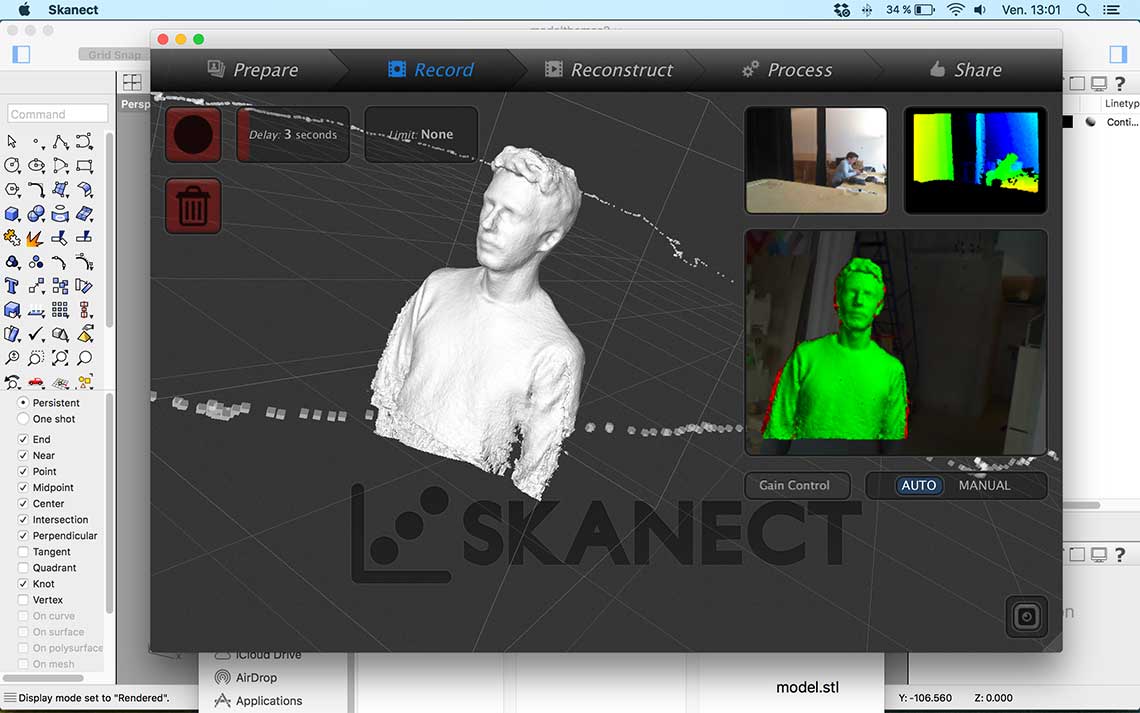Open macOS Spotlight search icon
1140x713 pixels.
(1083, 9)
